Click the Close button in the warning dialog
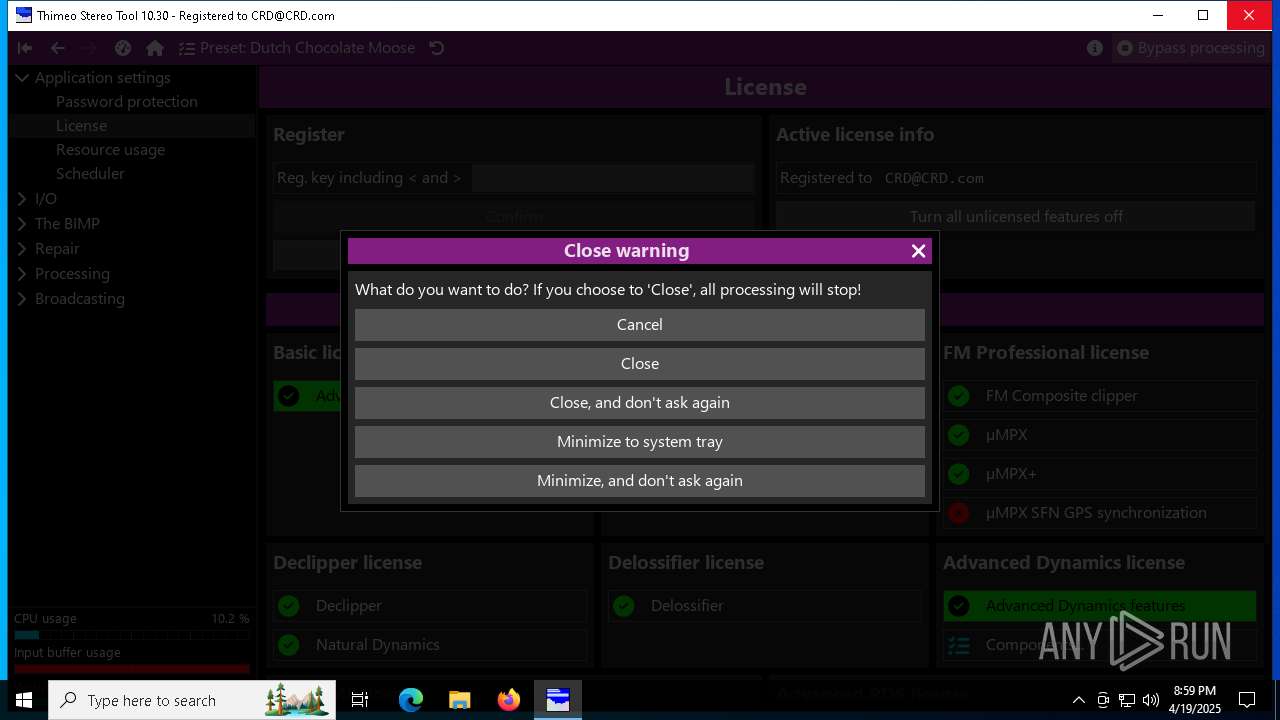The width and height of the screenshot is (1280, 720). [640, 364]
